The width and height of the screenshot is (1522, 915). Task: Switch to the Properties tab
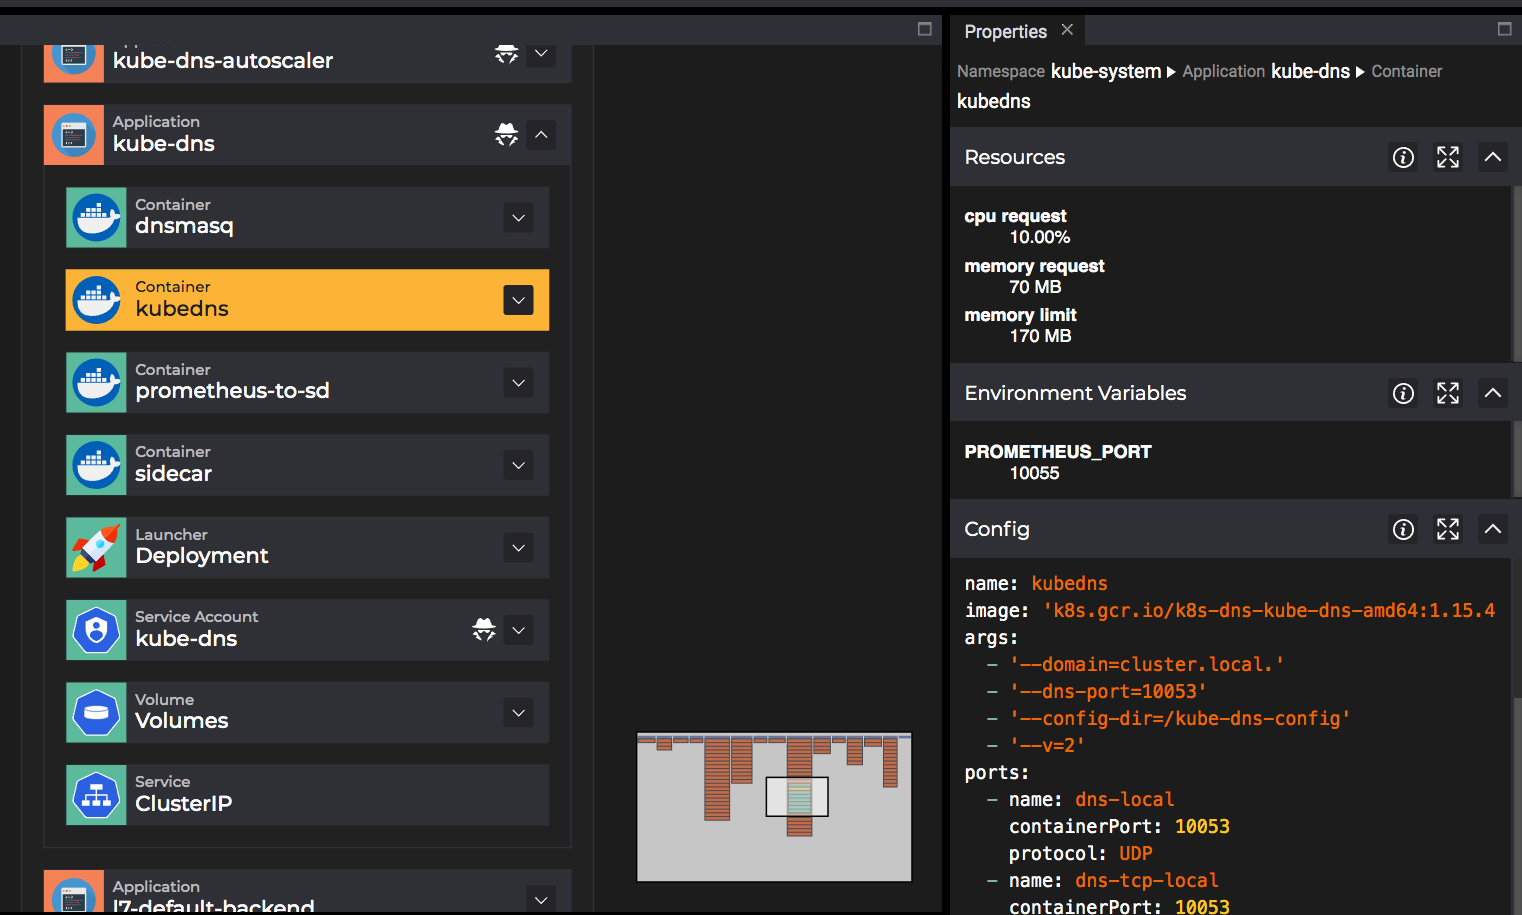tap(1005, 32)
